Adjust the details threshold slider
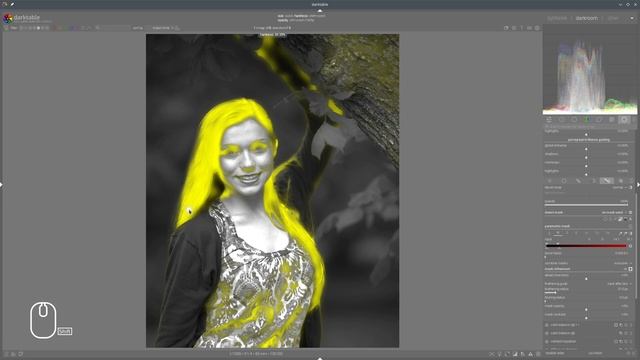The height and width of the screenshot is (360, 640). (x=586, y=277)
